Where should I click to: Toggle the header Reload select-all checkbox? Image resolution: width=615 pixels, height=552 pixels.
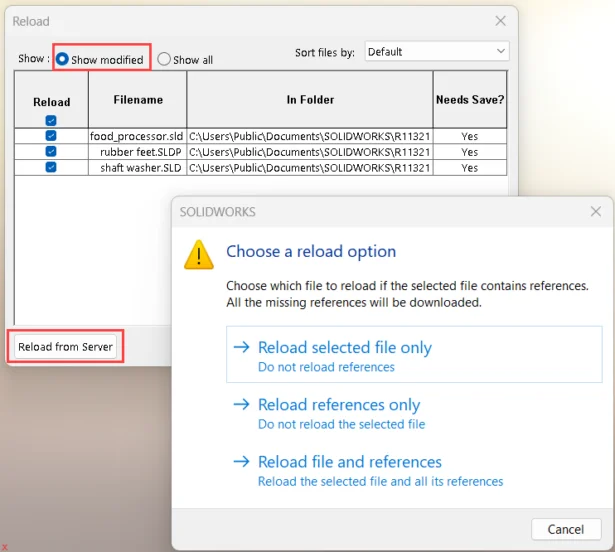[51, 120]
